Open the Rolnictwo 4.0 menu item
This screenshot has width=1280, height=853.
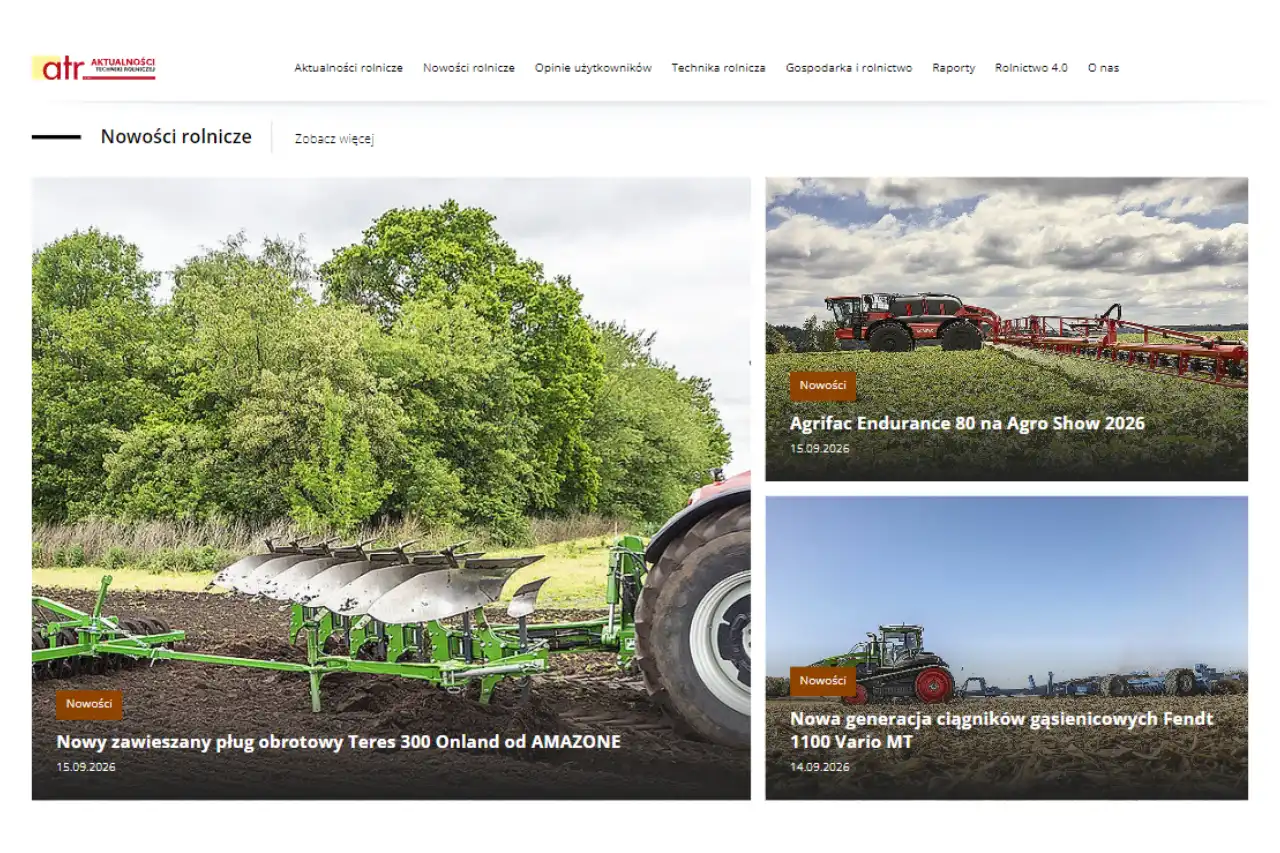click(1031, 68)
